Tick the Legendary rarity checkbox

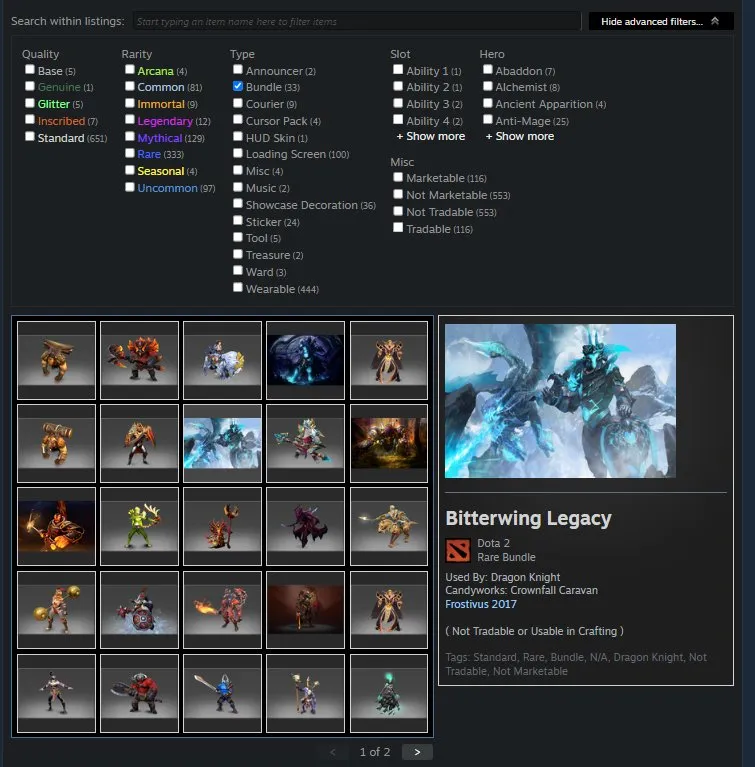[x=130, y=119]
